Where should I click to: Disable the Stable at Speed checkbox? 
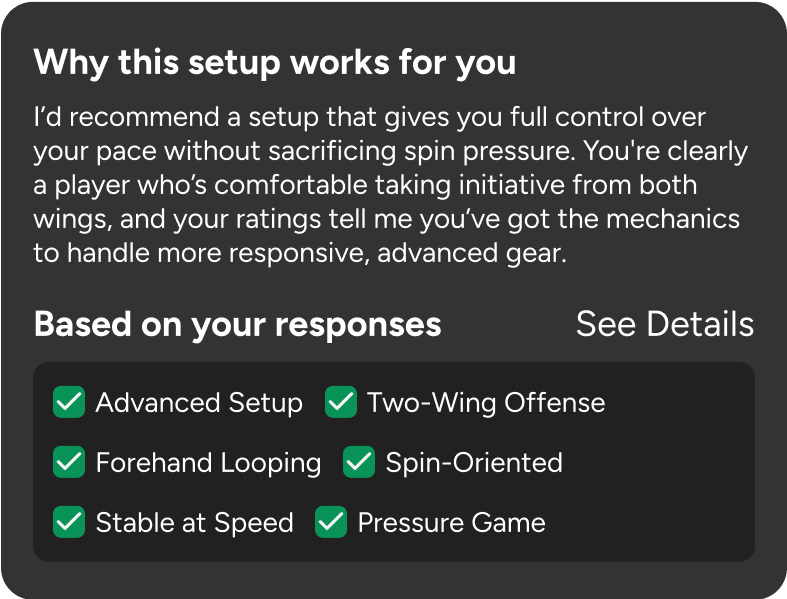[x=69, y=523]
